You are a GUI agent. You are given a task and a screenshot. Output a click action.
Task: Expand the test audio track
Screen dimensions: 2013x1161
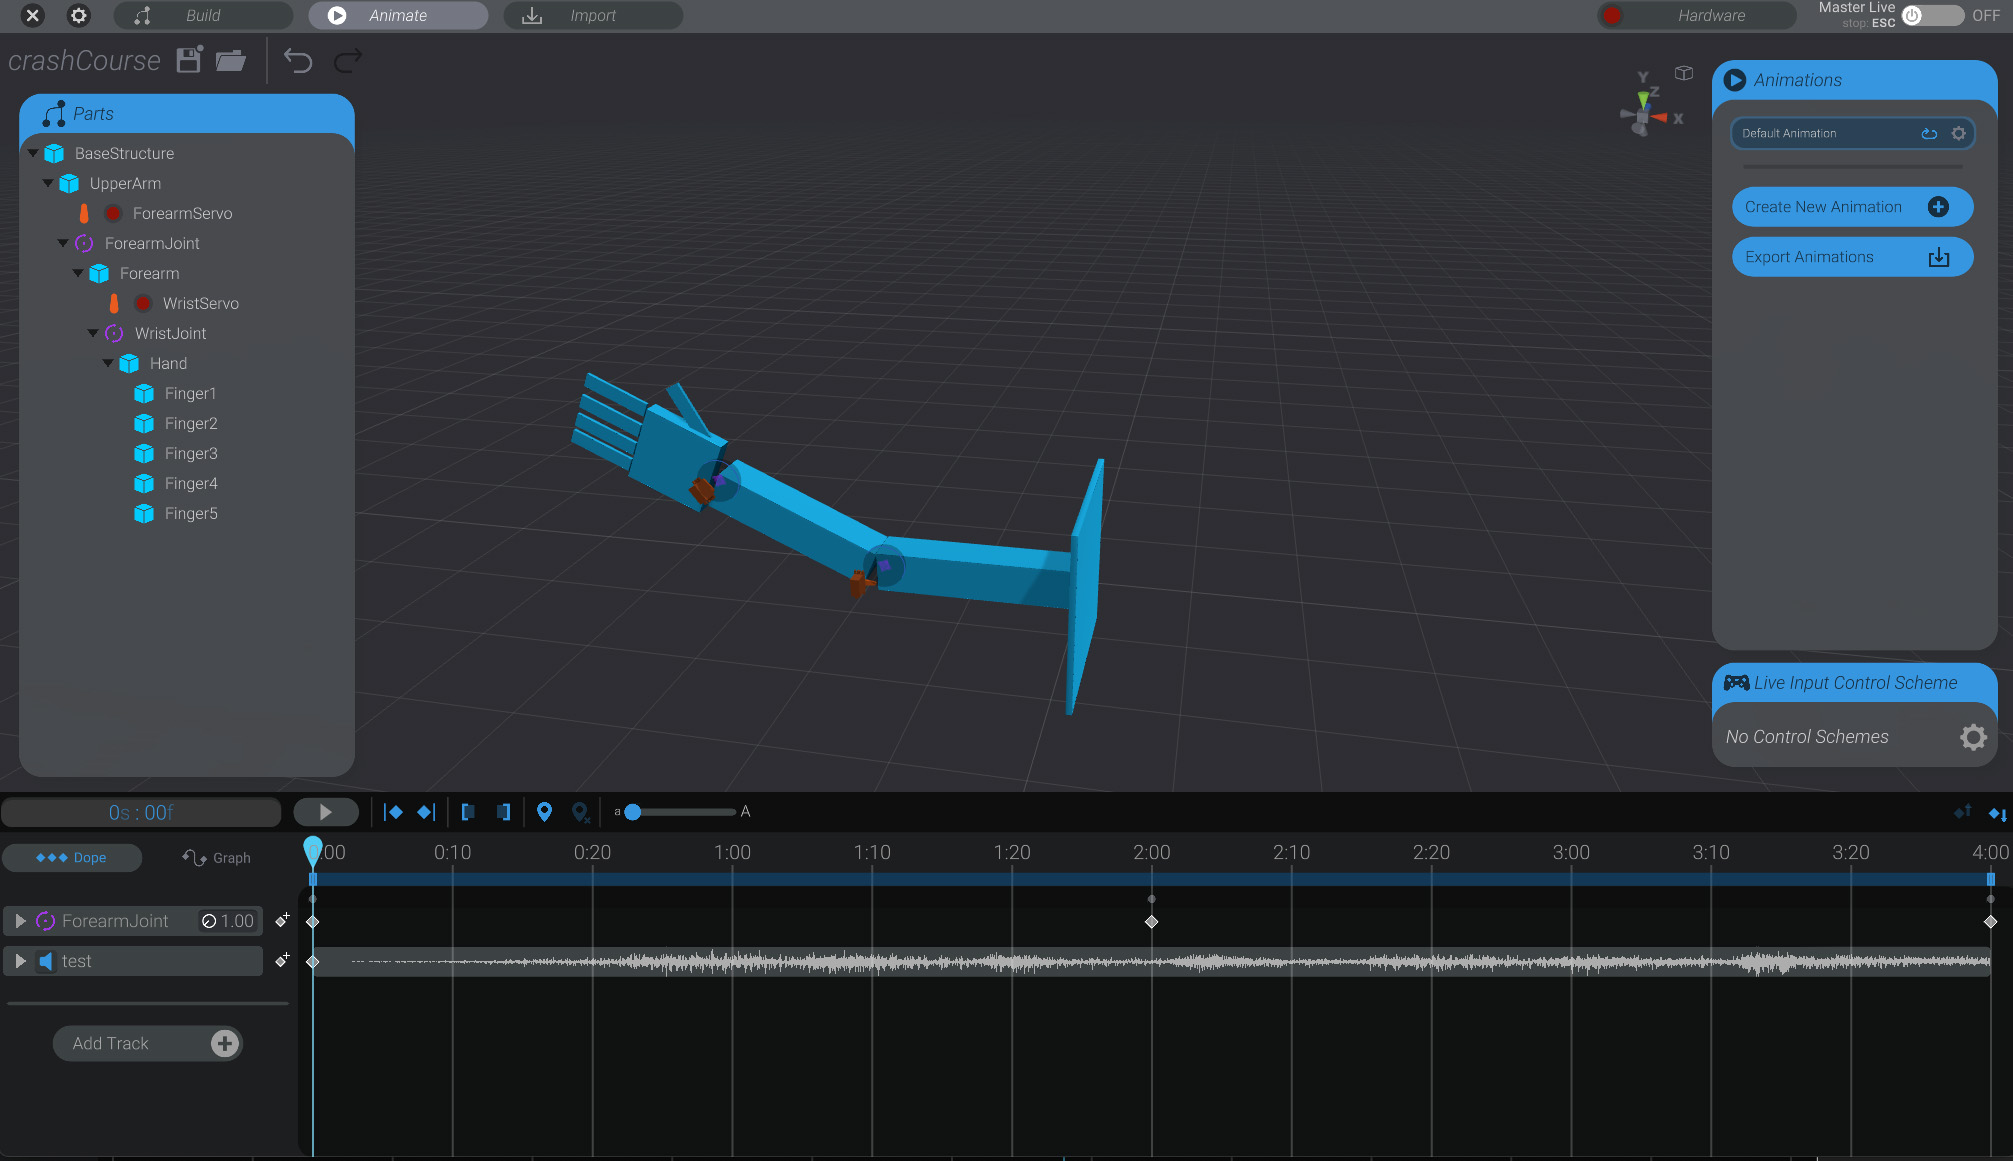pos(20,960)
